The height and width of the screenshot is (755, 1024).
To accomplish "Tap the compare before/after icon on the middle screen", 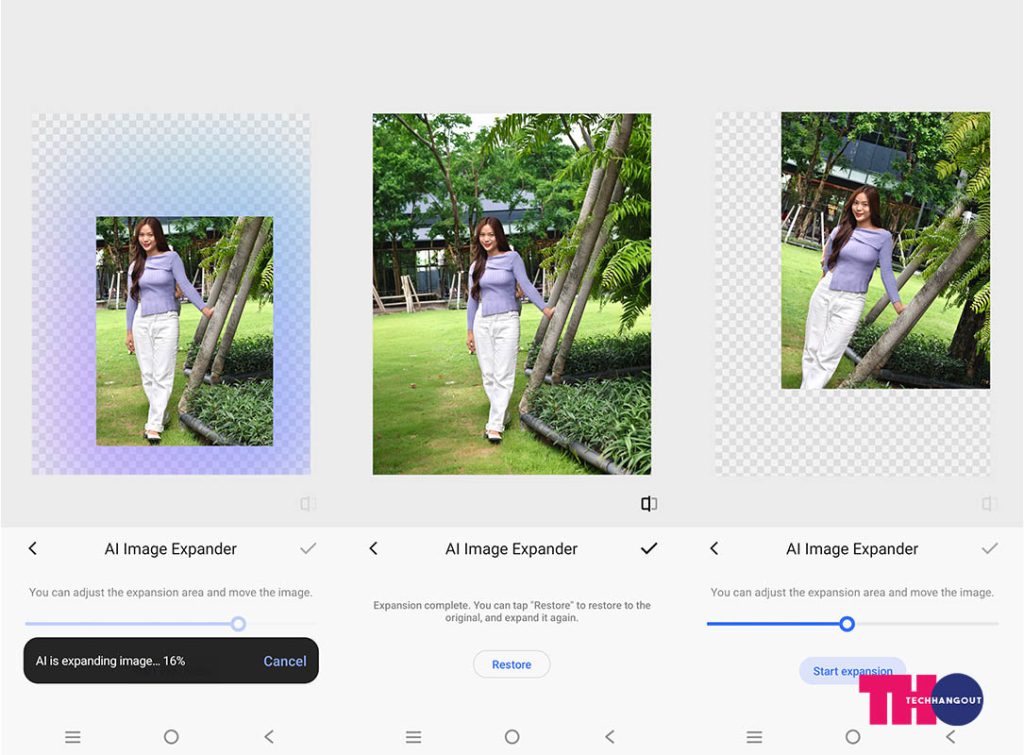I will pyautogui.click(x=648, y=504).
